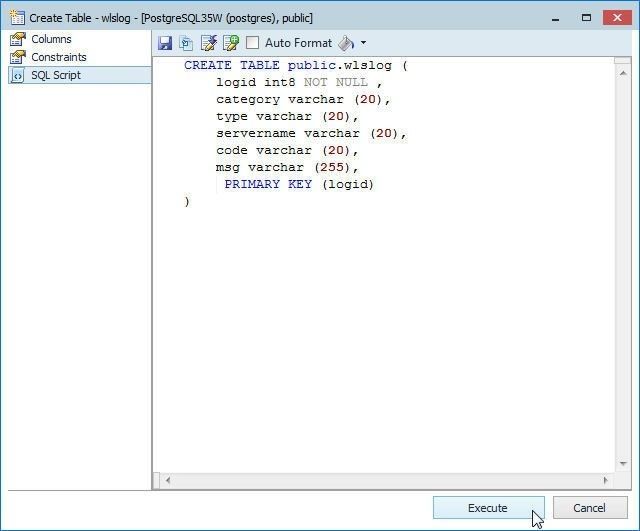The width and height of the screenshot is (640, 531).
Task: Click the 'CREATE TABLE public.wlslog (' line
Action: [x=296, y=65]
